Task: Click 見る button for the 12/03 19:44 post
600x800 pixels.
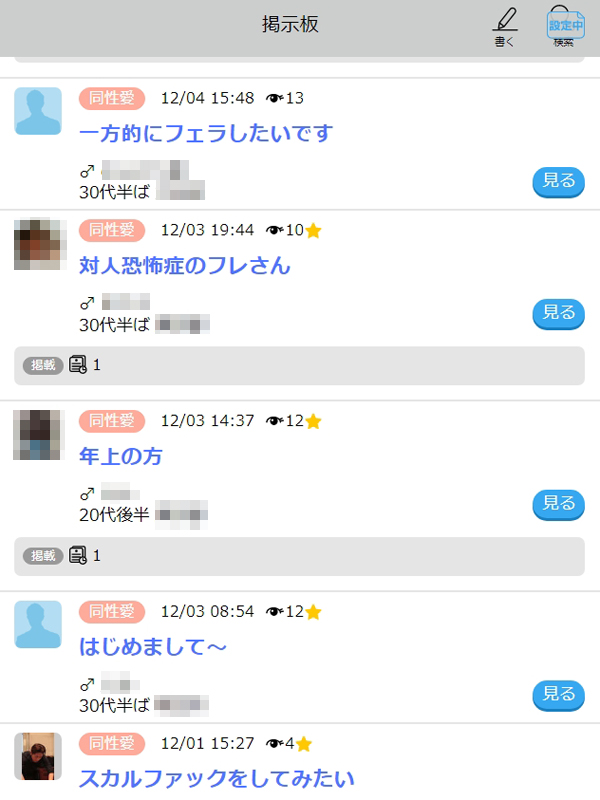Action: click(559, 314)
